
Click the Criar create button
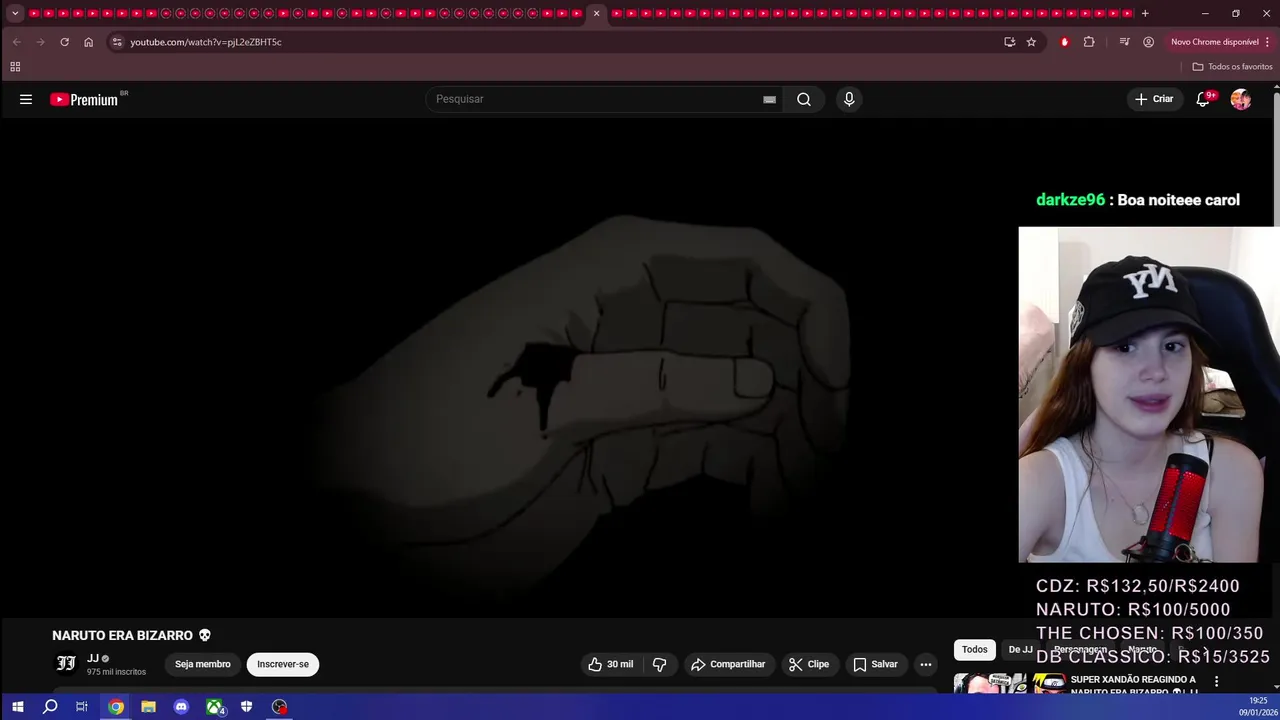coord(1154,99)
